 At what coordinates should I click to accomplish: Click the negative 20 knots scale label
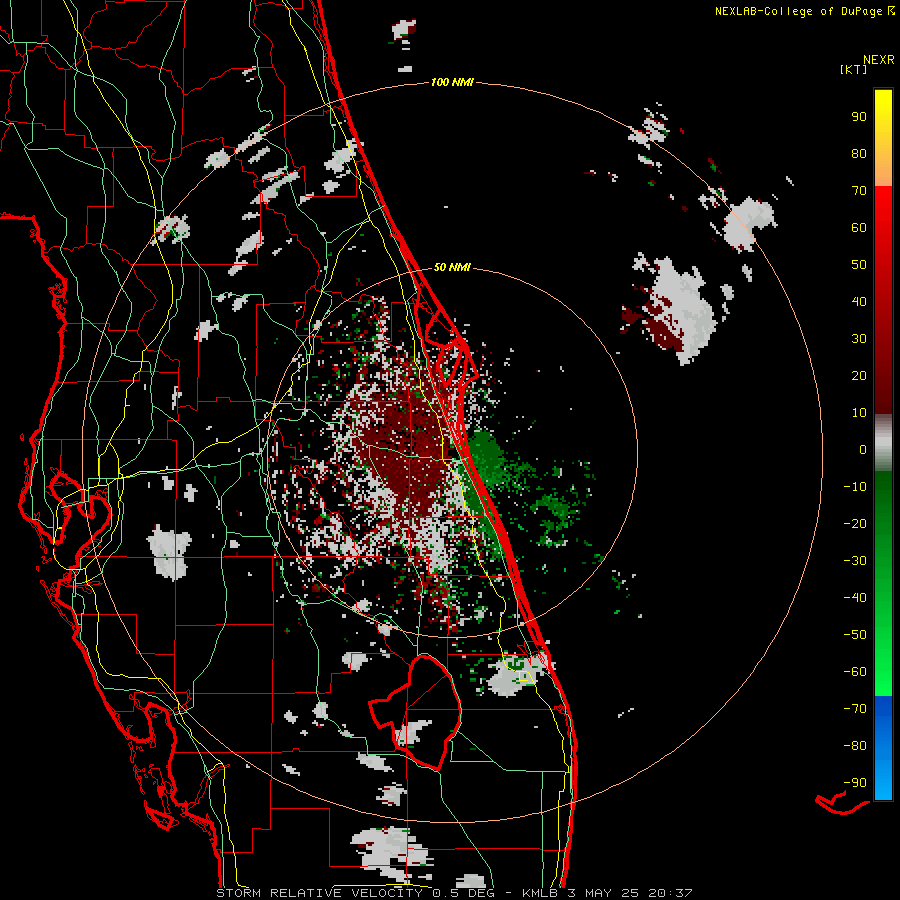point(855,524)
